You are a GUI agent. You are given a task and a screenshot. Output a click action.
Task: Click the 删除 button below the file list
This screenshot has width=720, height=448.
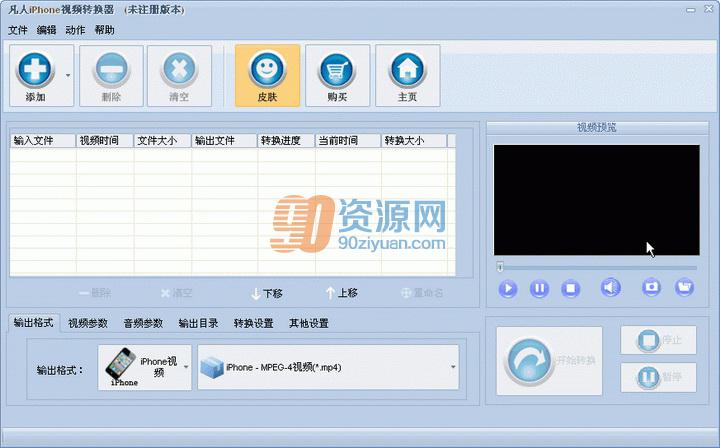click(95, 293)
